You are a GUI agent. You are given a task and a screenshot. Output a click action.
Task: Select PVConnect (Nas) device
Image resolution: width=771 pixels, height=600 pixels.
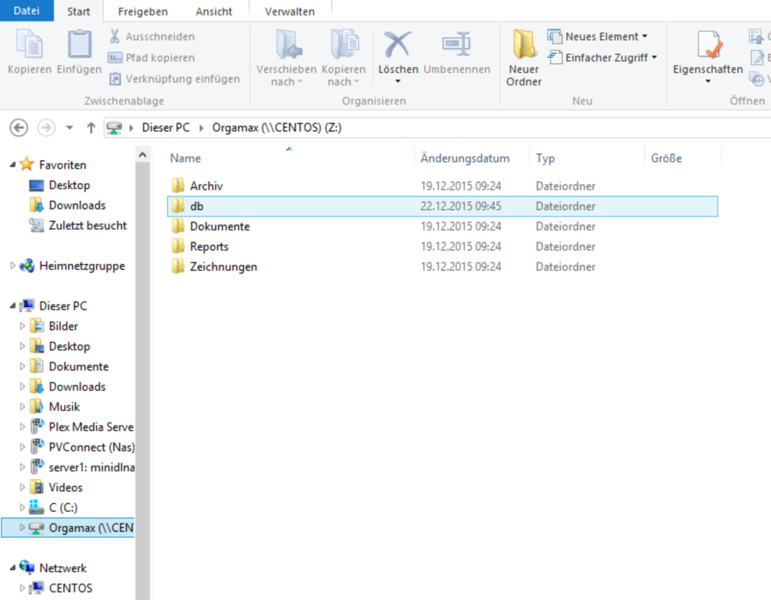coord(82,448)
